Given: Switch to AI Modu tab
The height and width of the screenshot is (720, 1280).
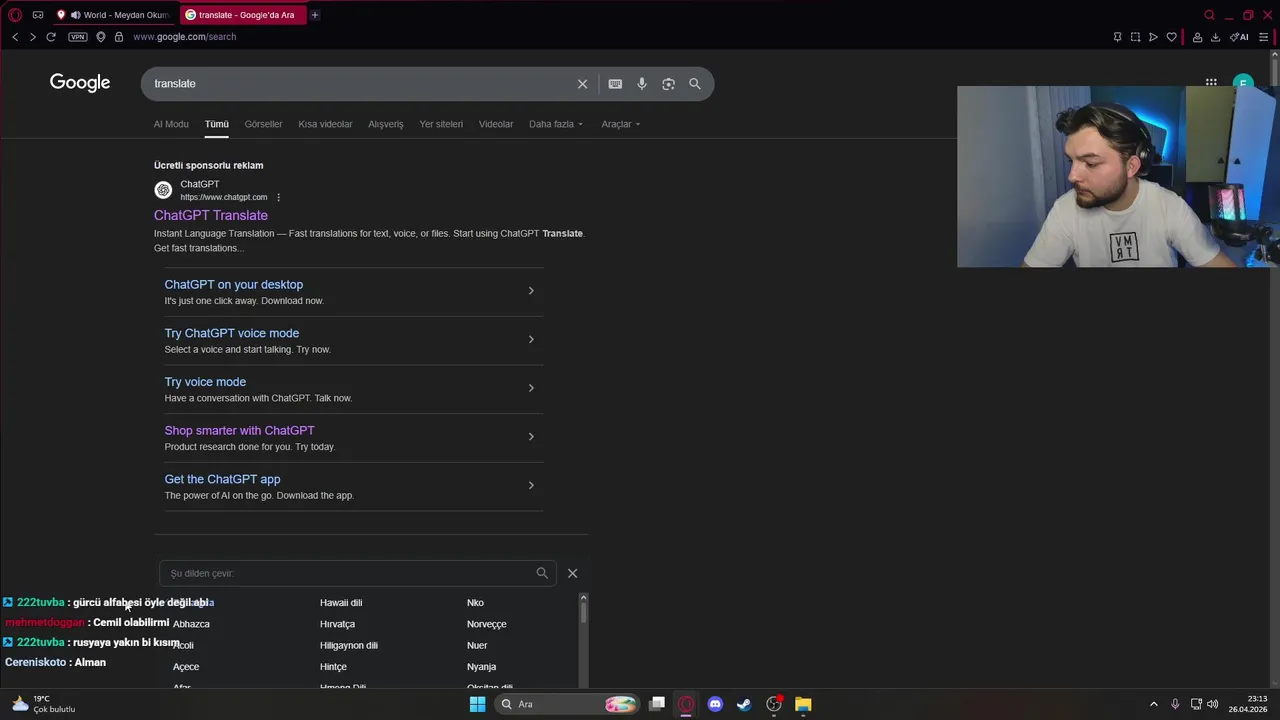Looking at the screenshot, I should pos(171,124).
